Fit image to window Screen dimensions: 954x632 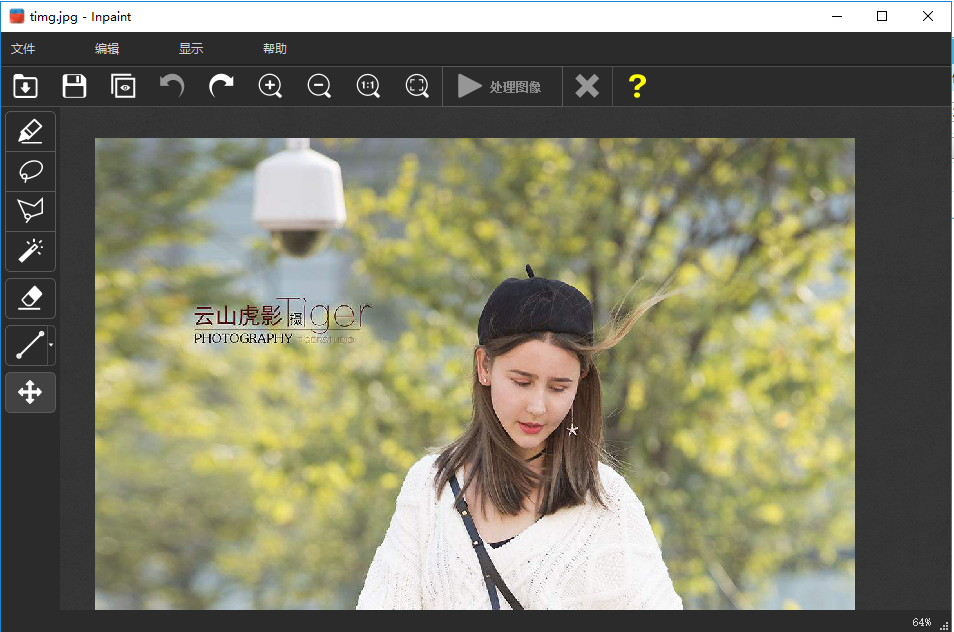tap(417, 86)
